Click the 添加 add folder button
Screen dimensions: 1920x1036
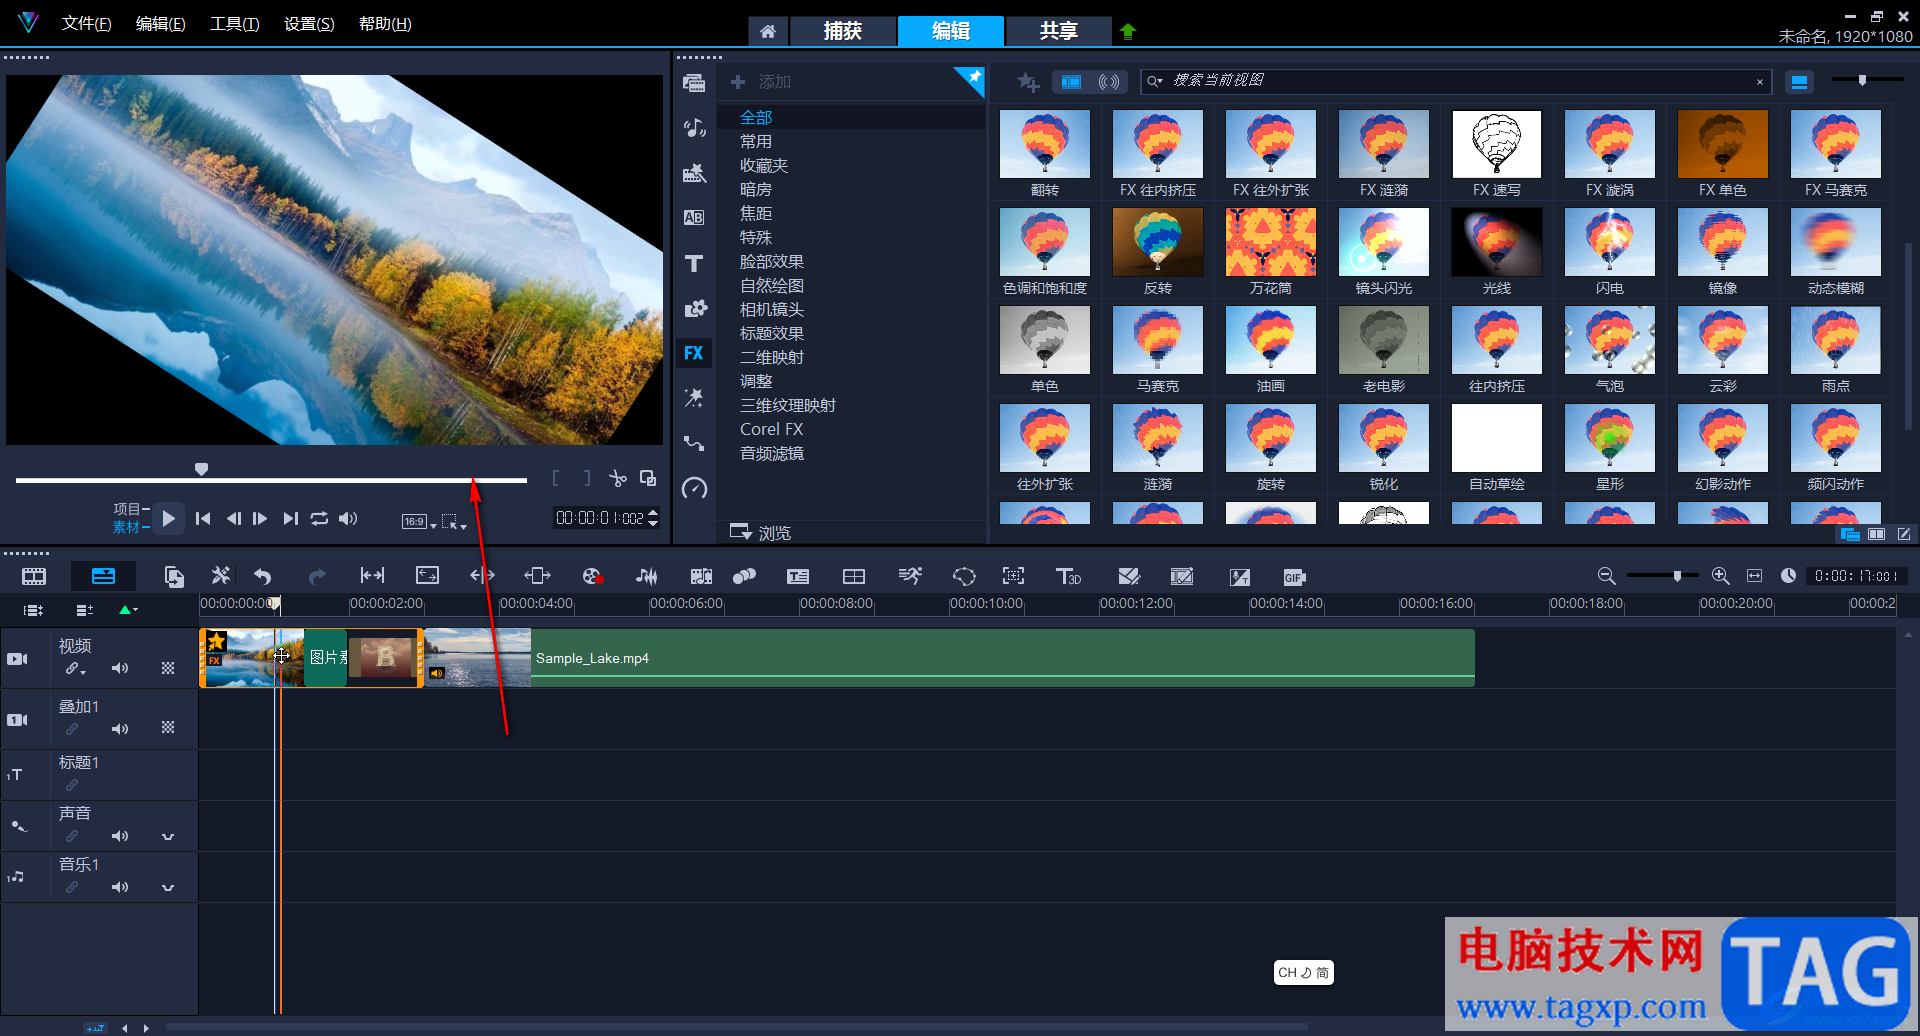tap(761, 82)
